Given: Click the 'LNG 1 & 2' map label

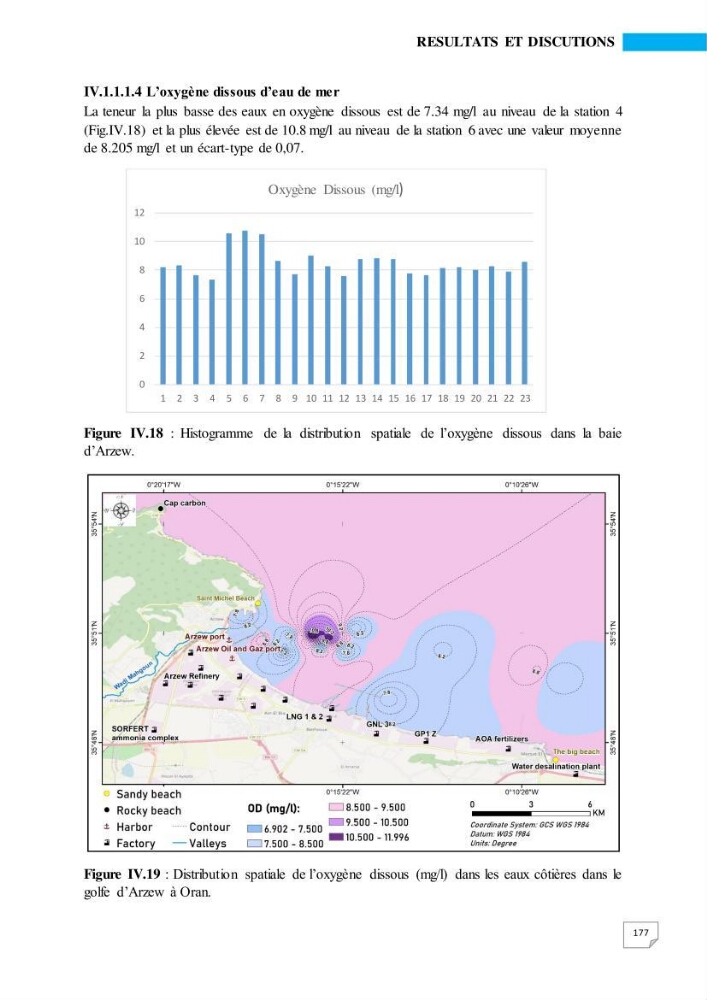Looking at the screenshot, I should tap(304, 717).
